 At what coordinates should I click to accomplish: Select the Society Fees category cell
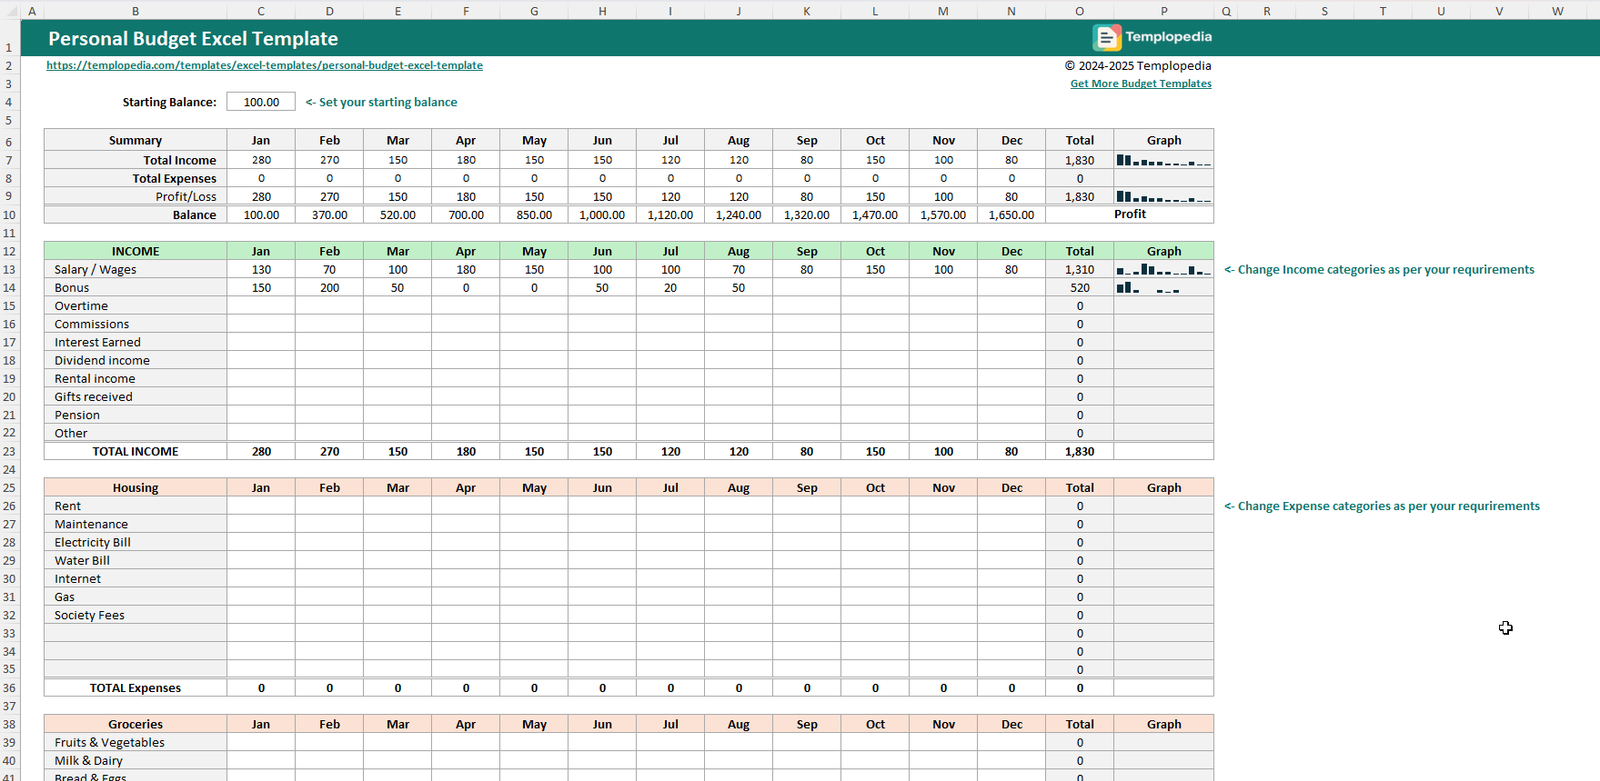[x=135, y=615]
